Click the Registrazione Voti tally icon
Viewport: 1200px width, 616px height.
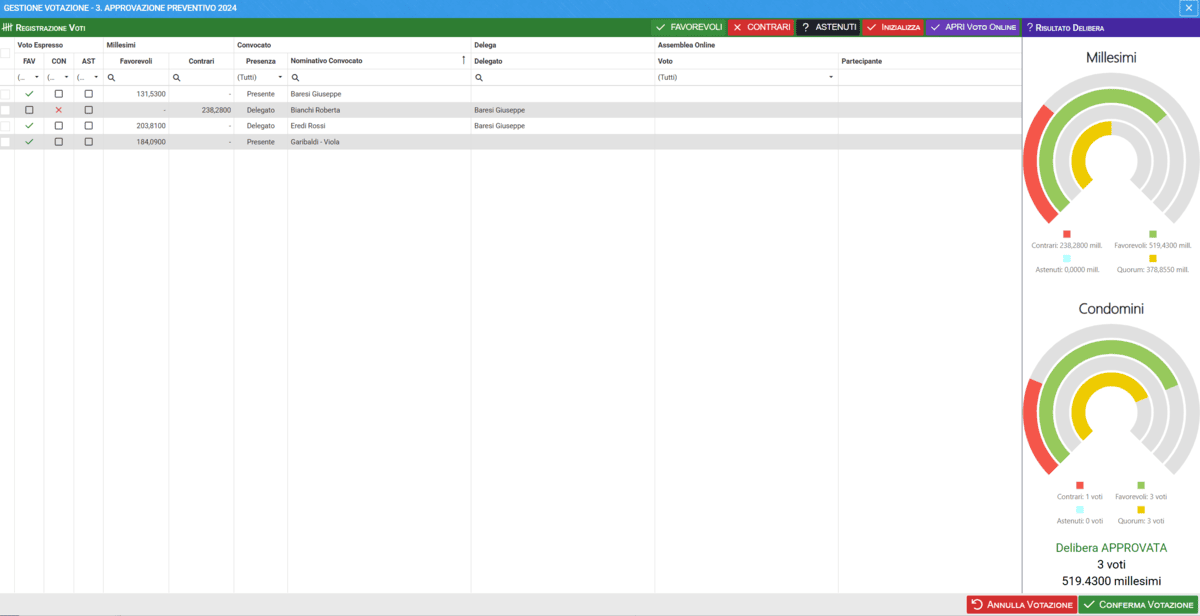coord(7,28)
